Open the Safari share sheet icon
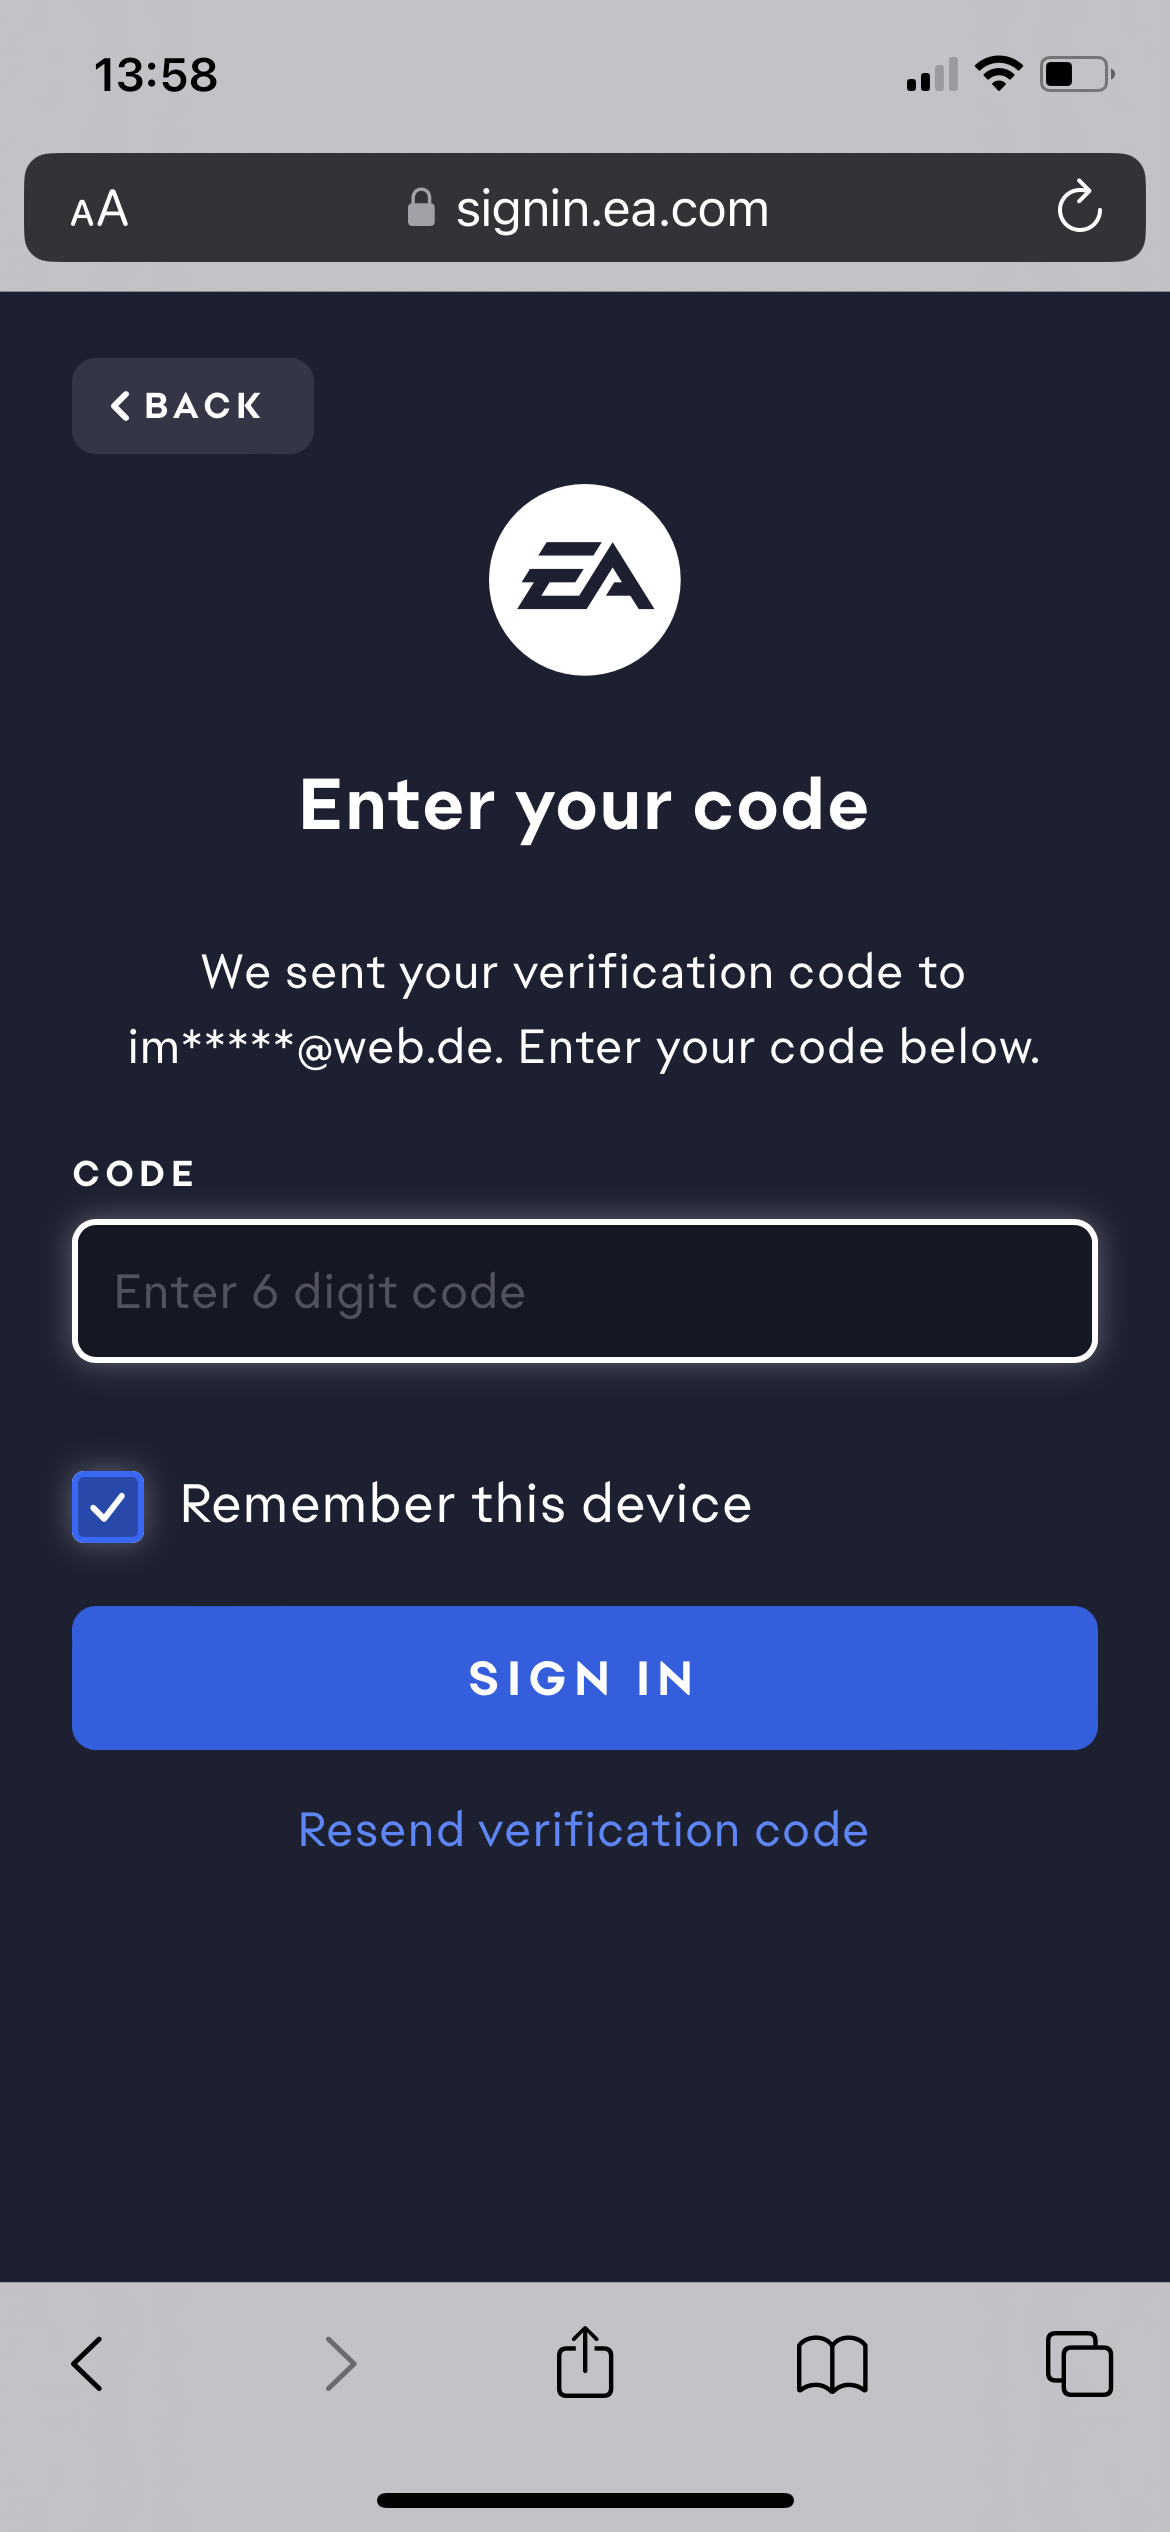The image size is (1170, 2532). pyautogui.click(x=585, y=2363)
